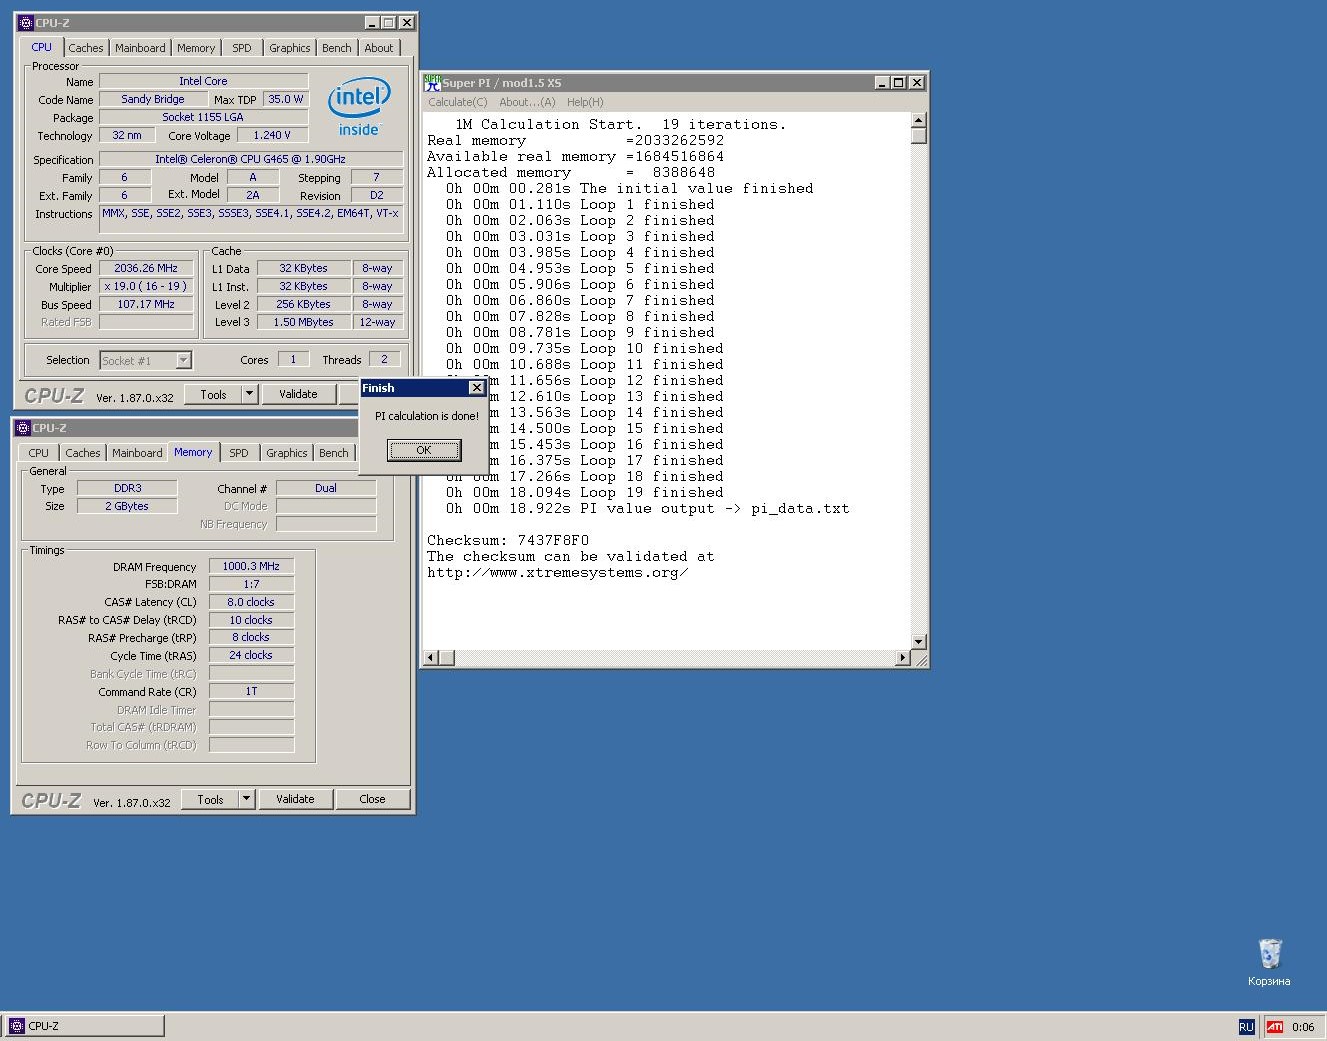This screenshot has height=1041, width=1327.
Task: Click Core Speed value 2036.26 MHz
Action: pos(146,268)
